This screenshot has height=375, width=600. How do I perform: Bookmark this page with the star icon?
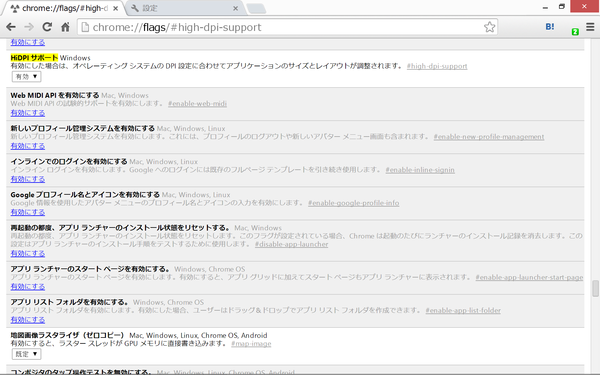point(489,27)
